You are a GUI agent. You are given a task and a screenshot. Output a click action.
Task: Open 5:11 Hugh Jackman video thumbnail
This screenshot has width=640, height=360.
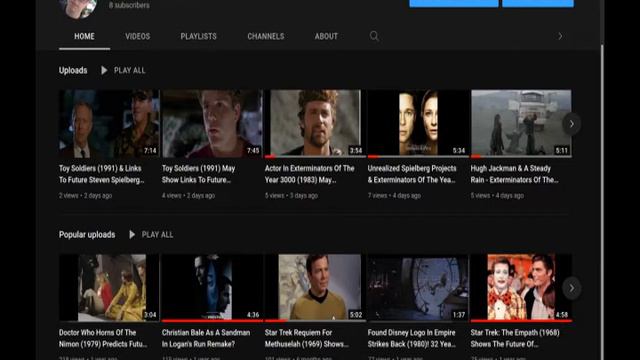(x=521, y=124)
